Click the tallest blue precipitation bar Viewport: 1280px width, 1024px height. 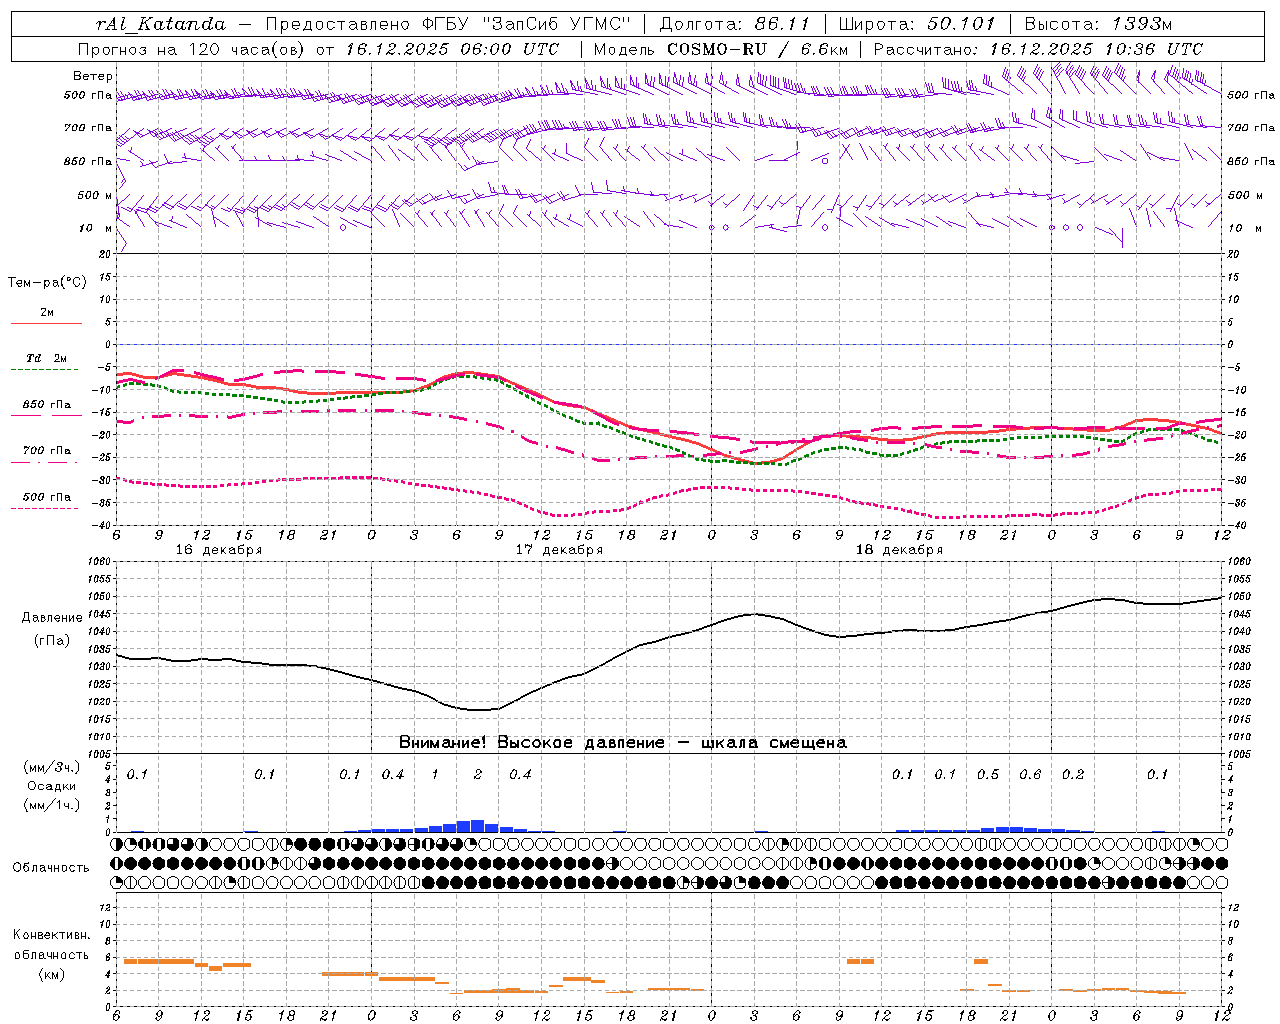pos(478,826)
